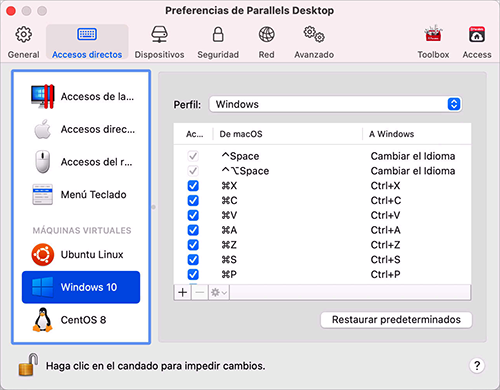The height and width of the screenshot is (390, 500).
Task: Add a new shortcut with plus button
Action: (183, 293)
